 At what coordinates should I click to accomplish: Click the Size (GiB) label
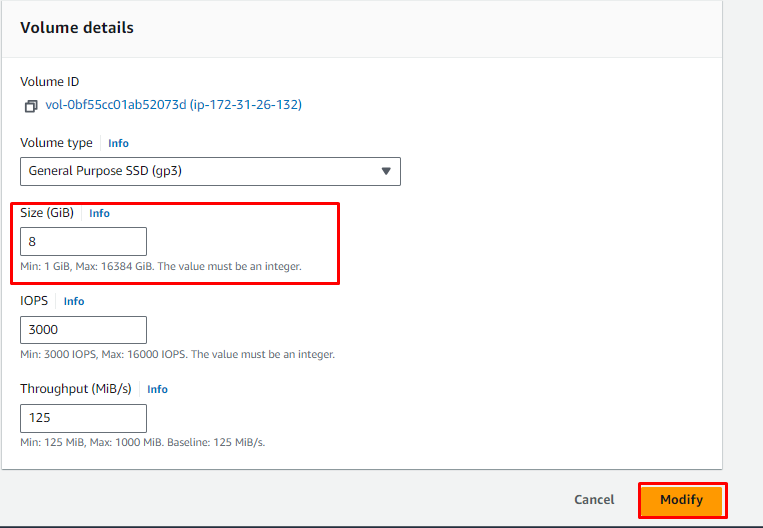[x=47, y=213]
